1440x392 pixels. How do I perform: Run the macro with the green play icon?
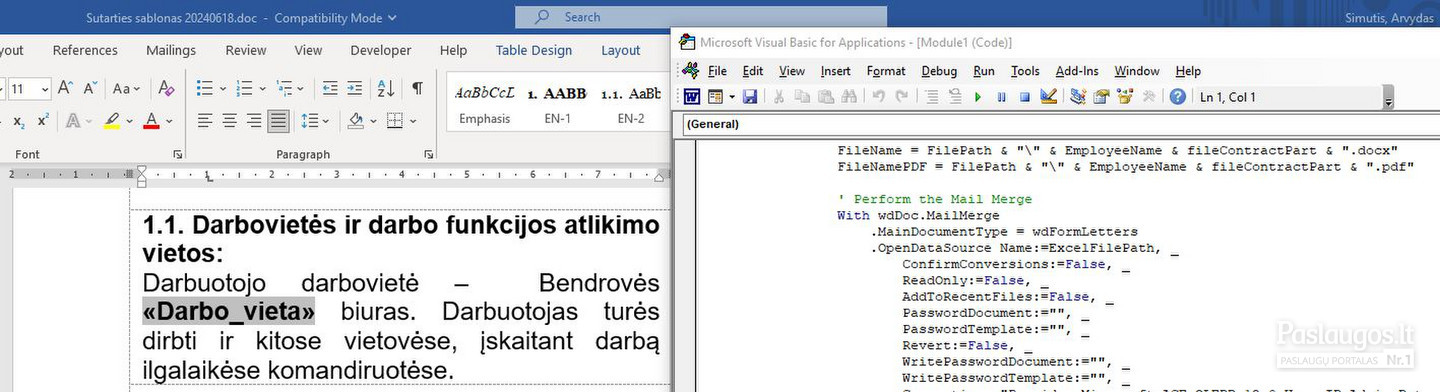click(977, 97)
